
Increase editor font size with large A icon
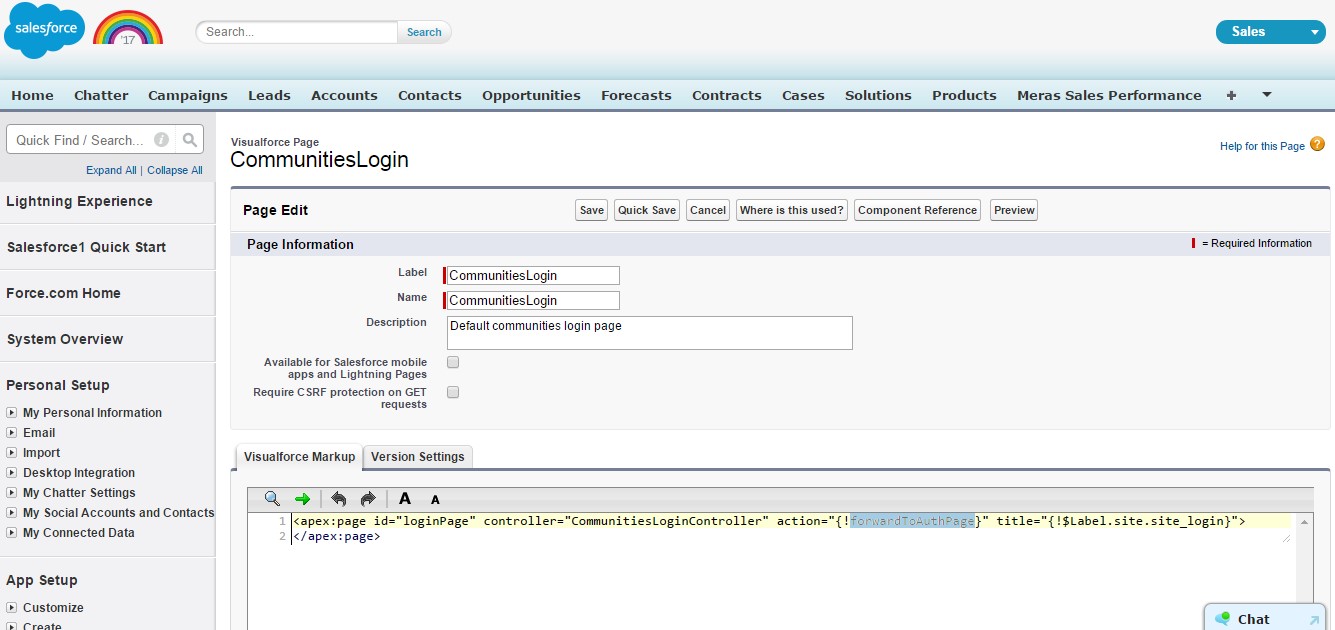click(x=405, y=498)
